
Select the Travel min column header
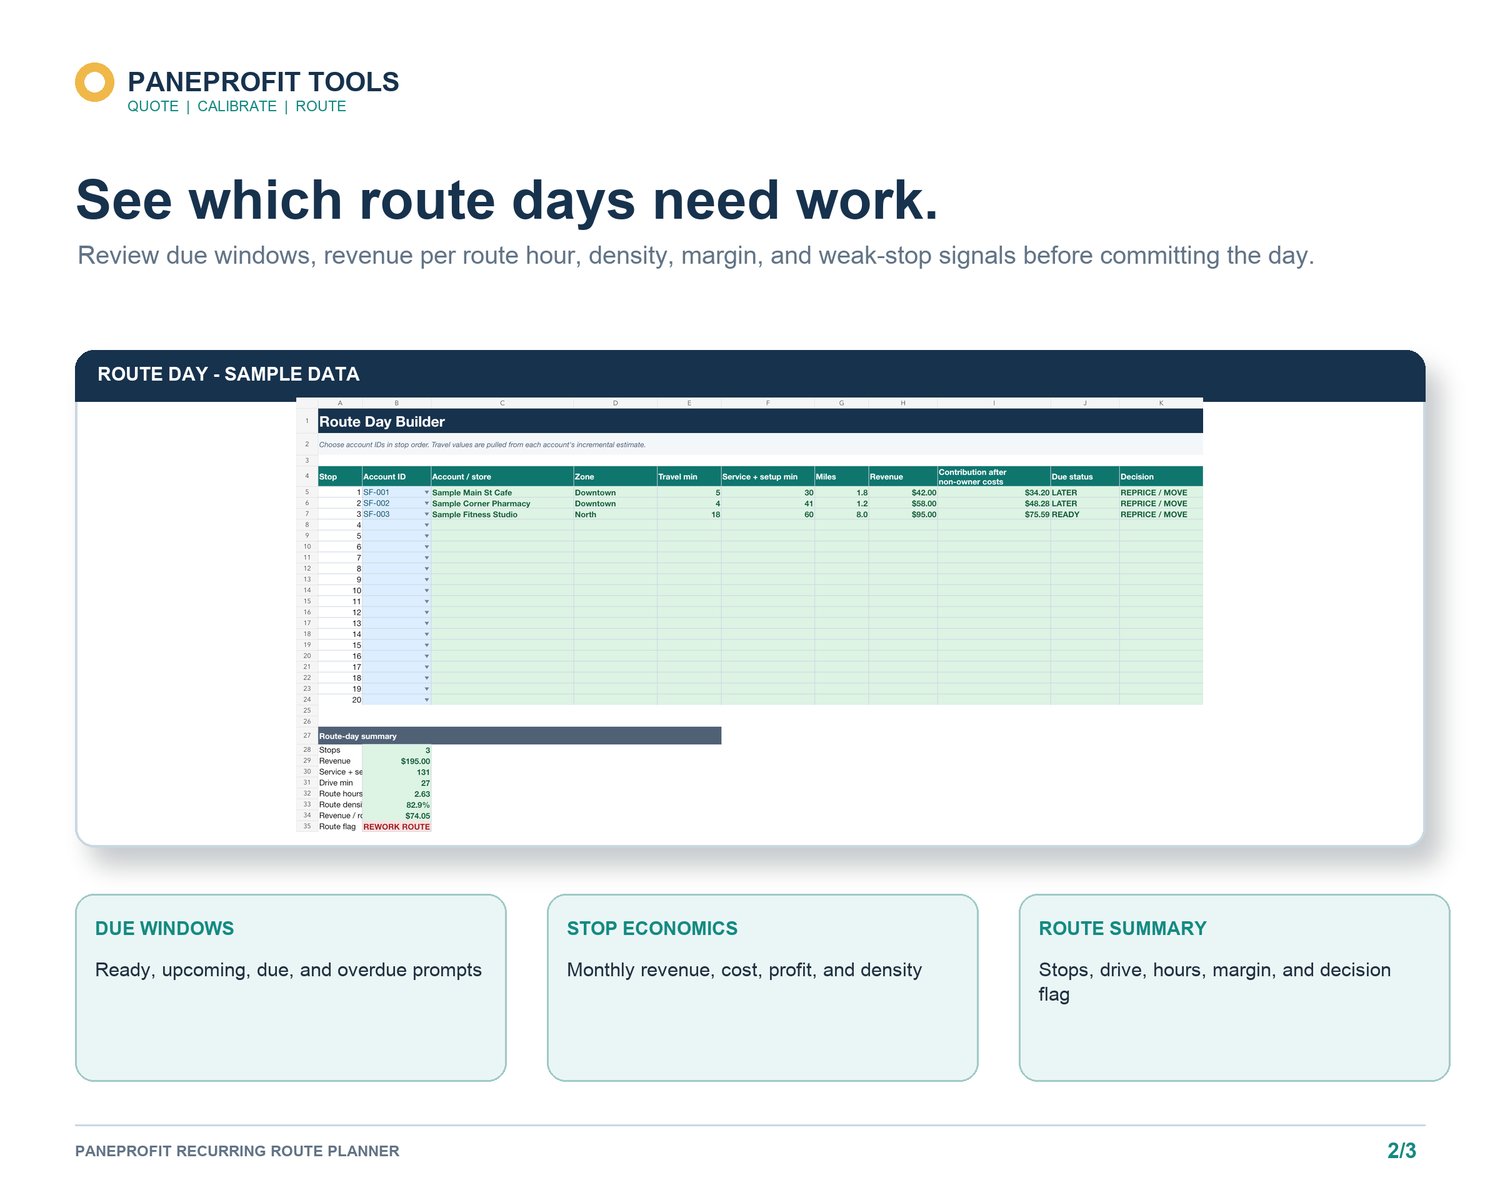(689, 476)
